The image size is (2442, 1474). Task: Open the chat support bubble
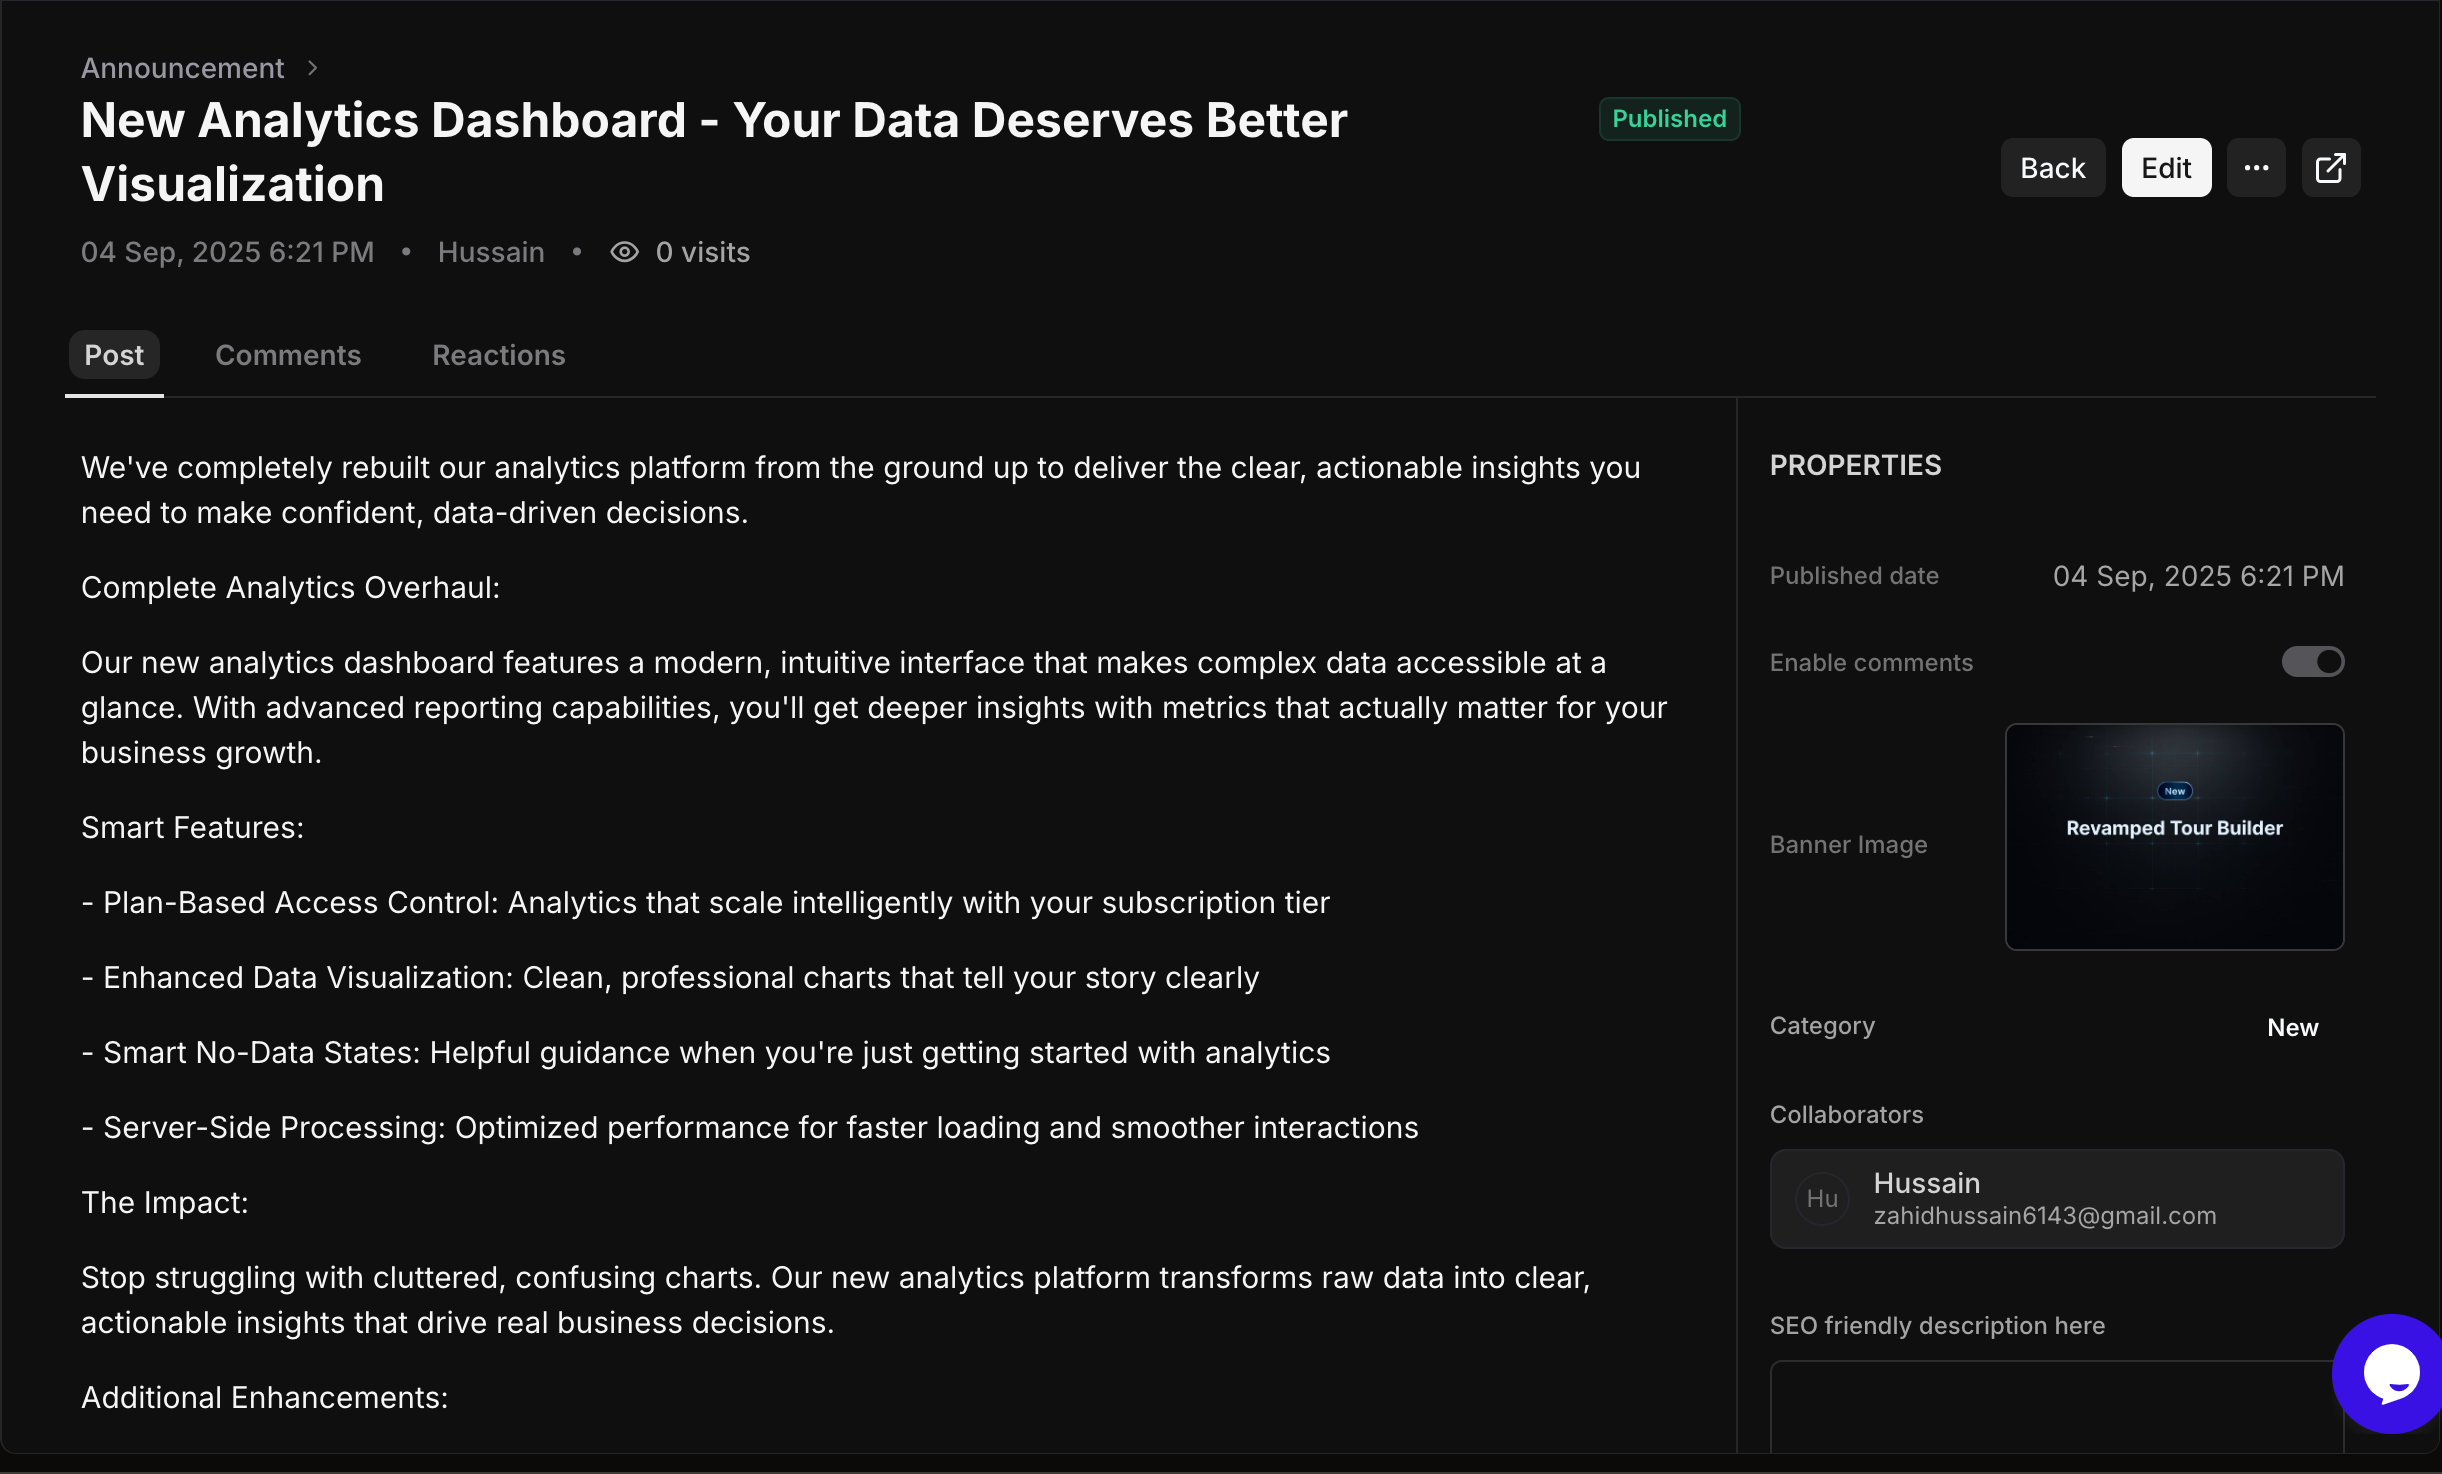coord(2390,1374)
